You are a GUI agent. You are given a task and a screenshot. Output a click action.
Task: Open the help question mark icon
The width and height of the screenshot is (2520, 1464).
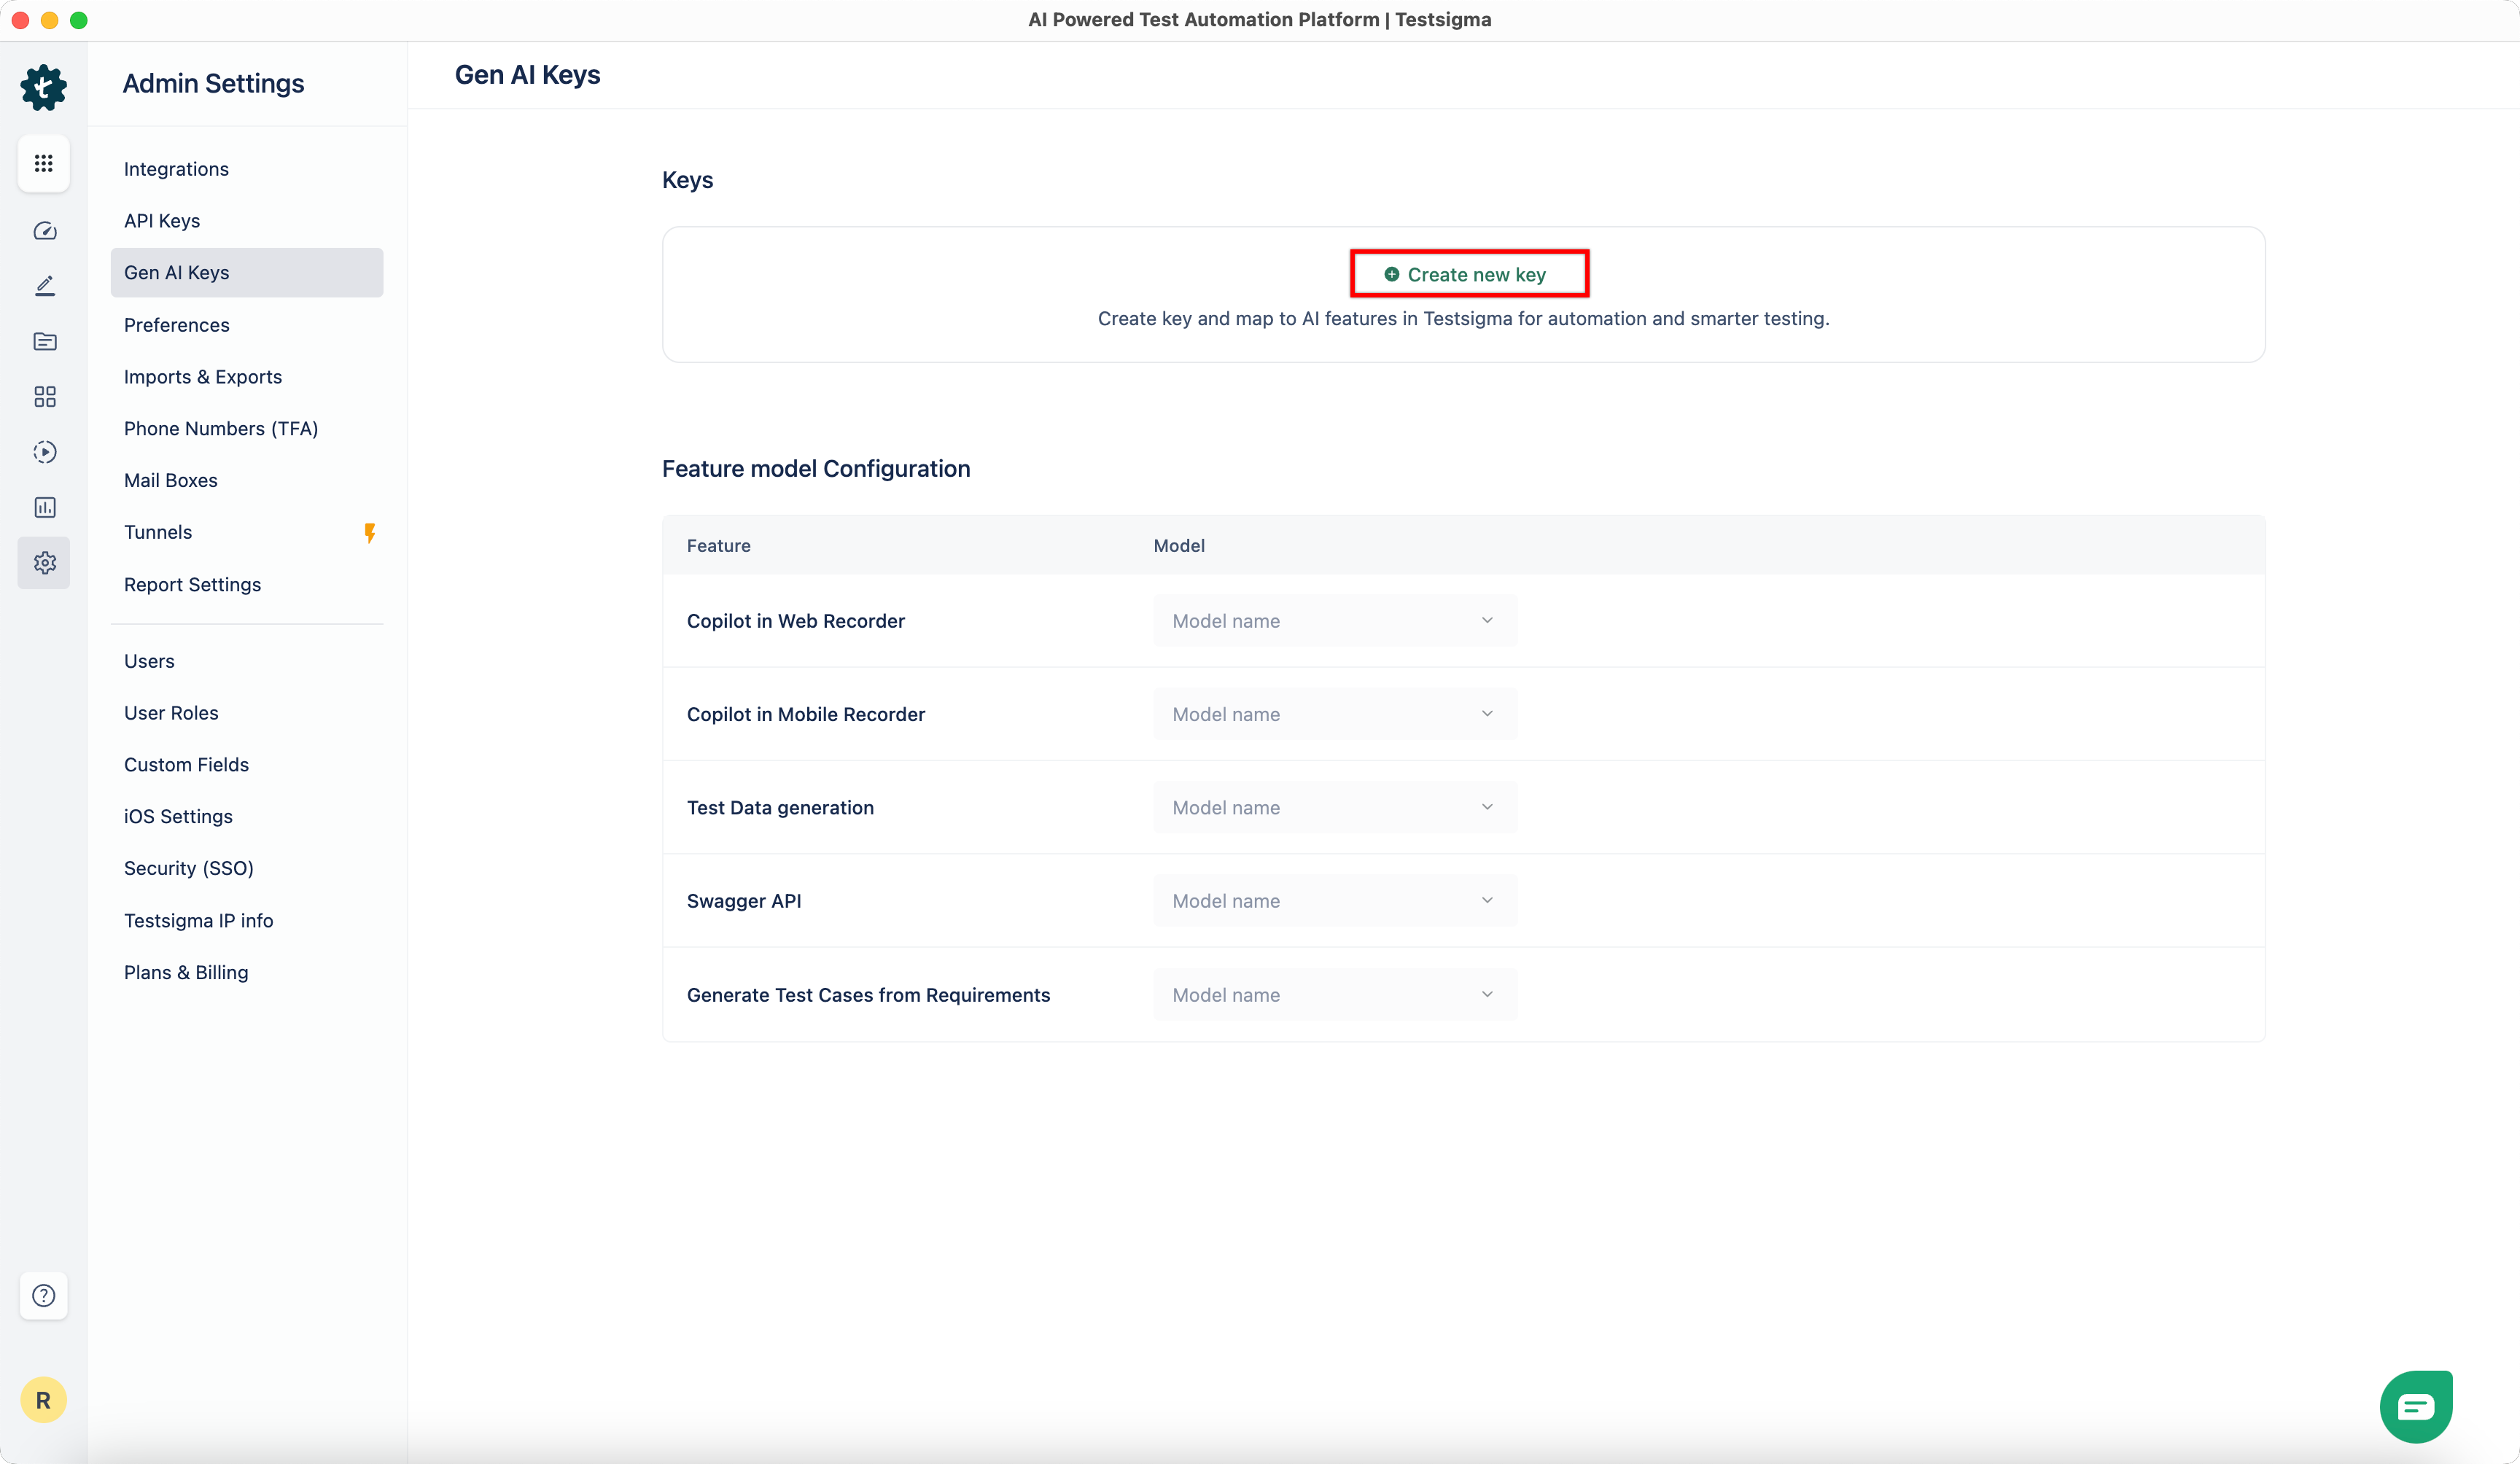point(43,1296)
